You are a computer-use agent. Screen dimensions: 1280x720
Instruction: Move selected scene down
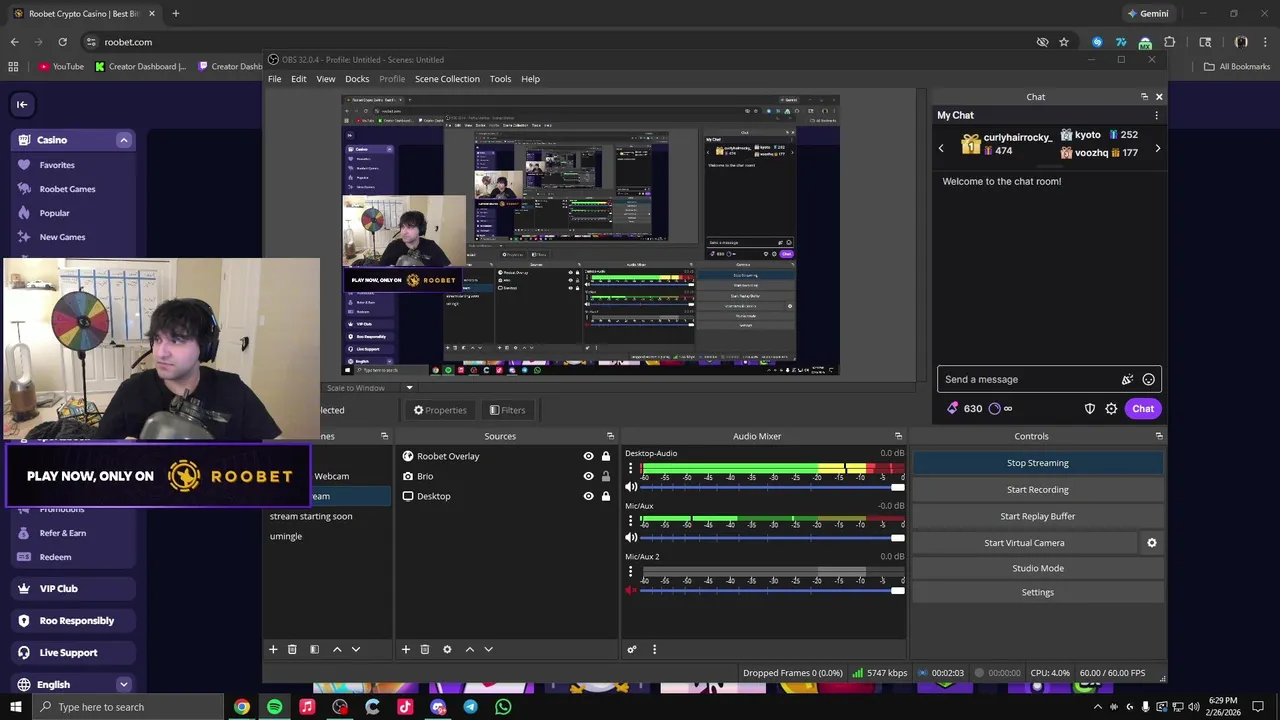click(356, 649)
